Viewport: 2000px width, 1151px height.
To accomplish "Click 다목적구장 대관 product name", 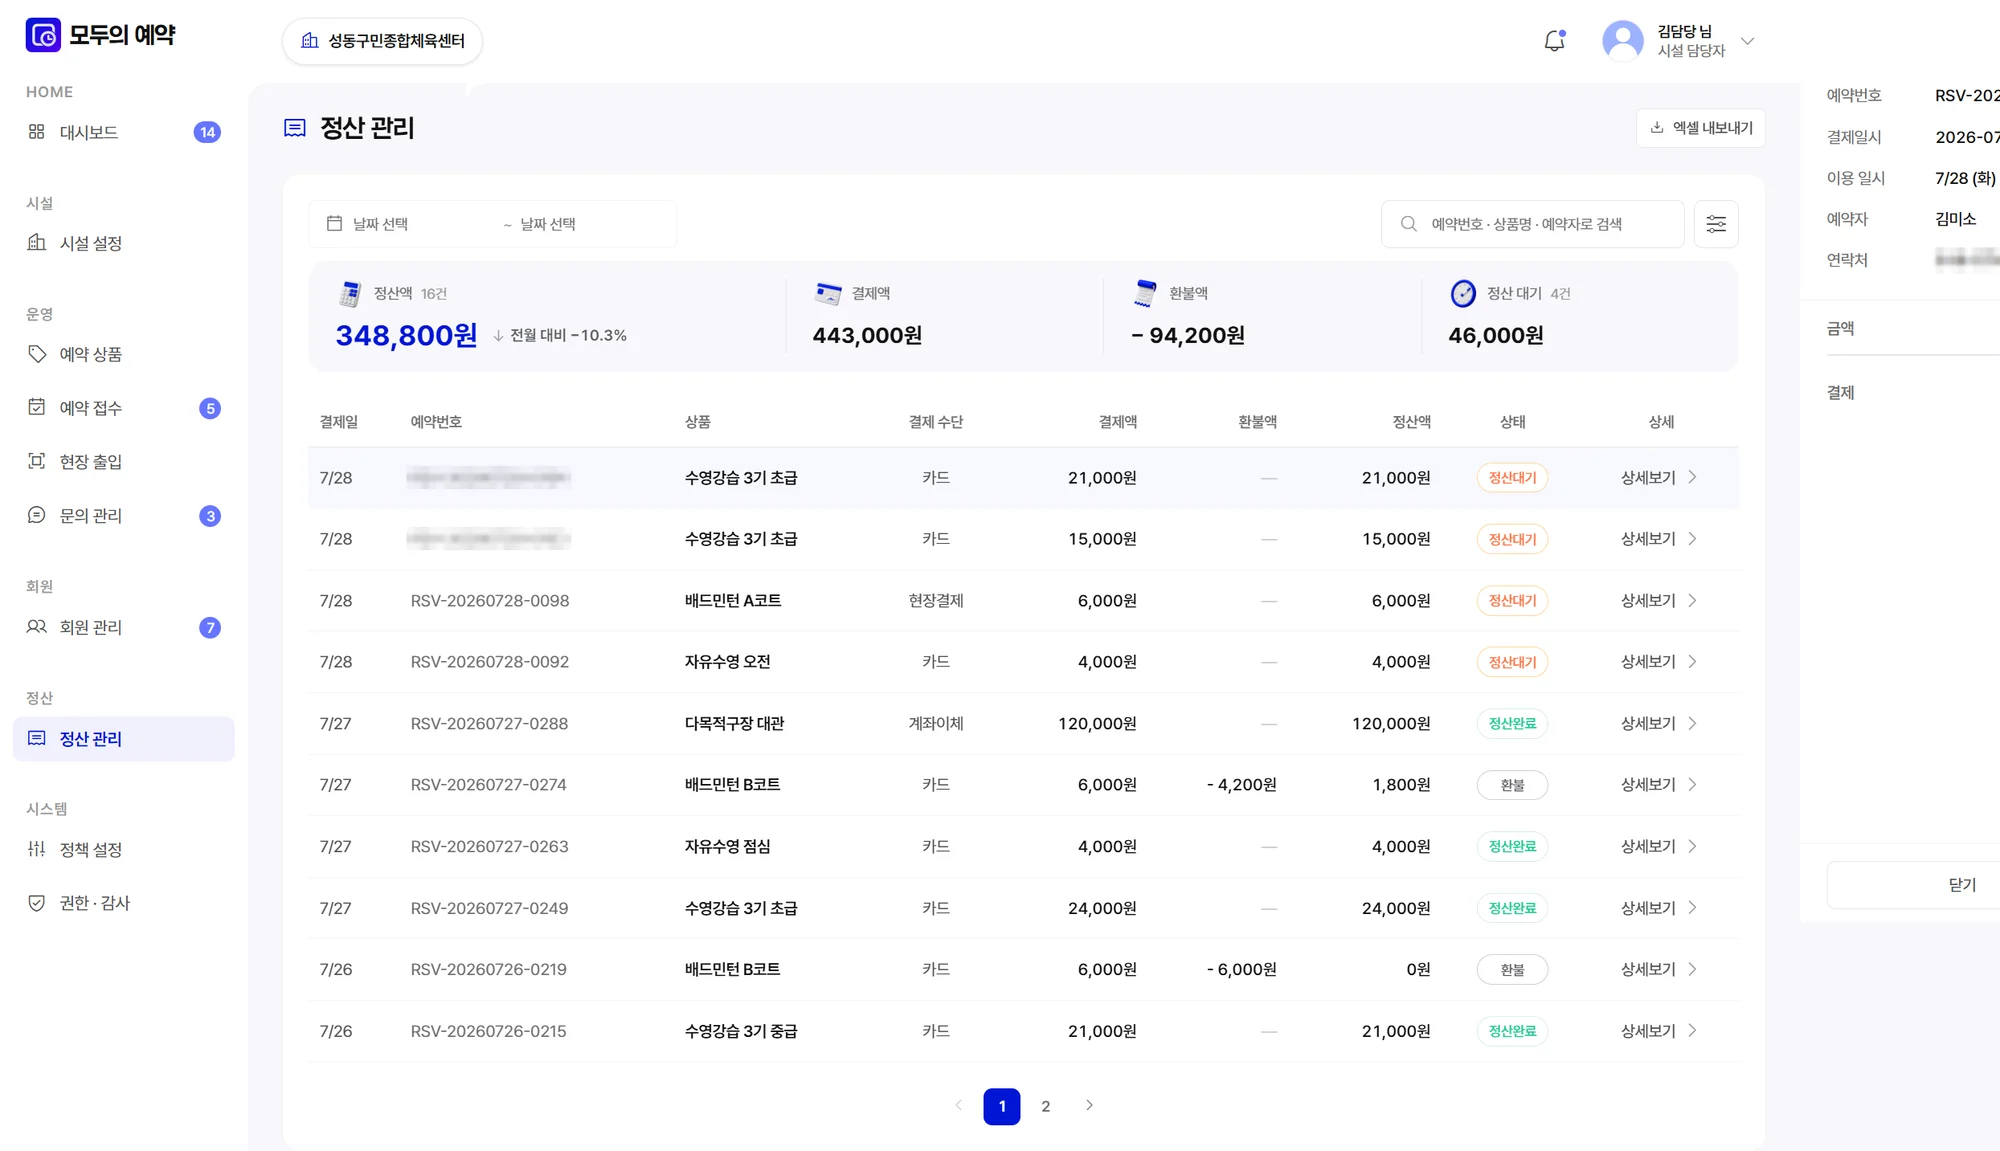I will (x=734, y=724).
